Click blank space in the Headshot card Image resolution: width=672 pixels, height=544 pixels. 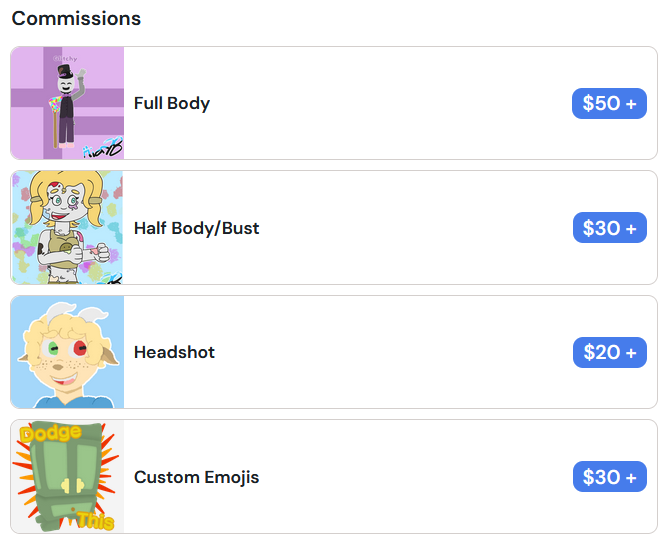[x=390, y=352]
